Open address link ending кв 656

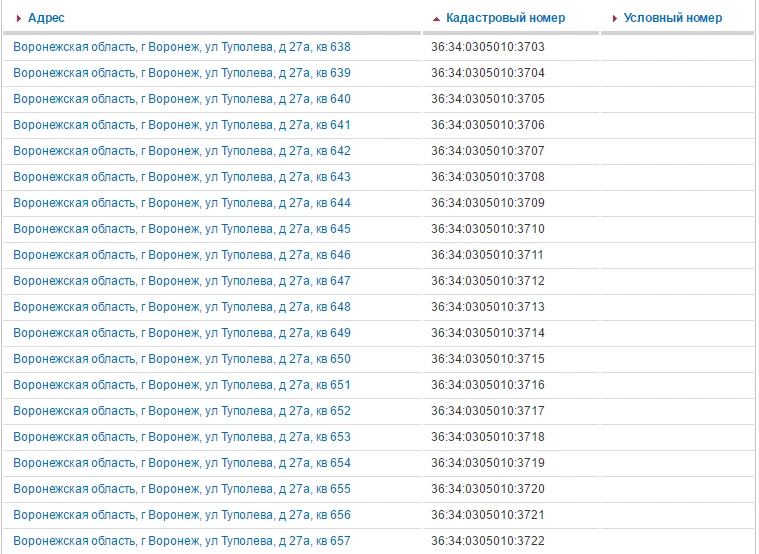tap(182, 515)
